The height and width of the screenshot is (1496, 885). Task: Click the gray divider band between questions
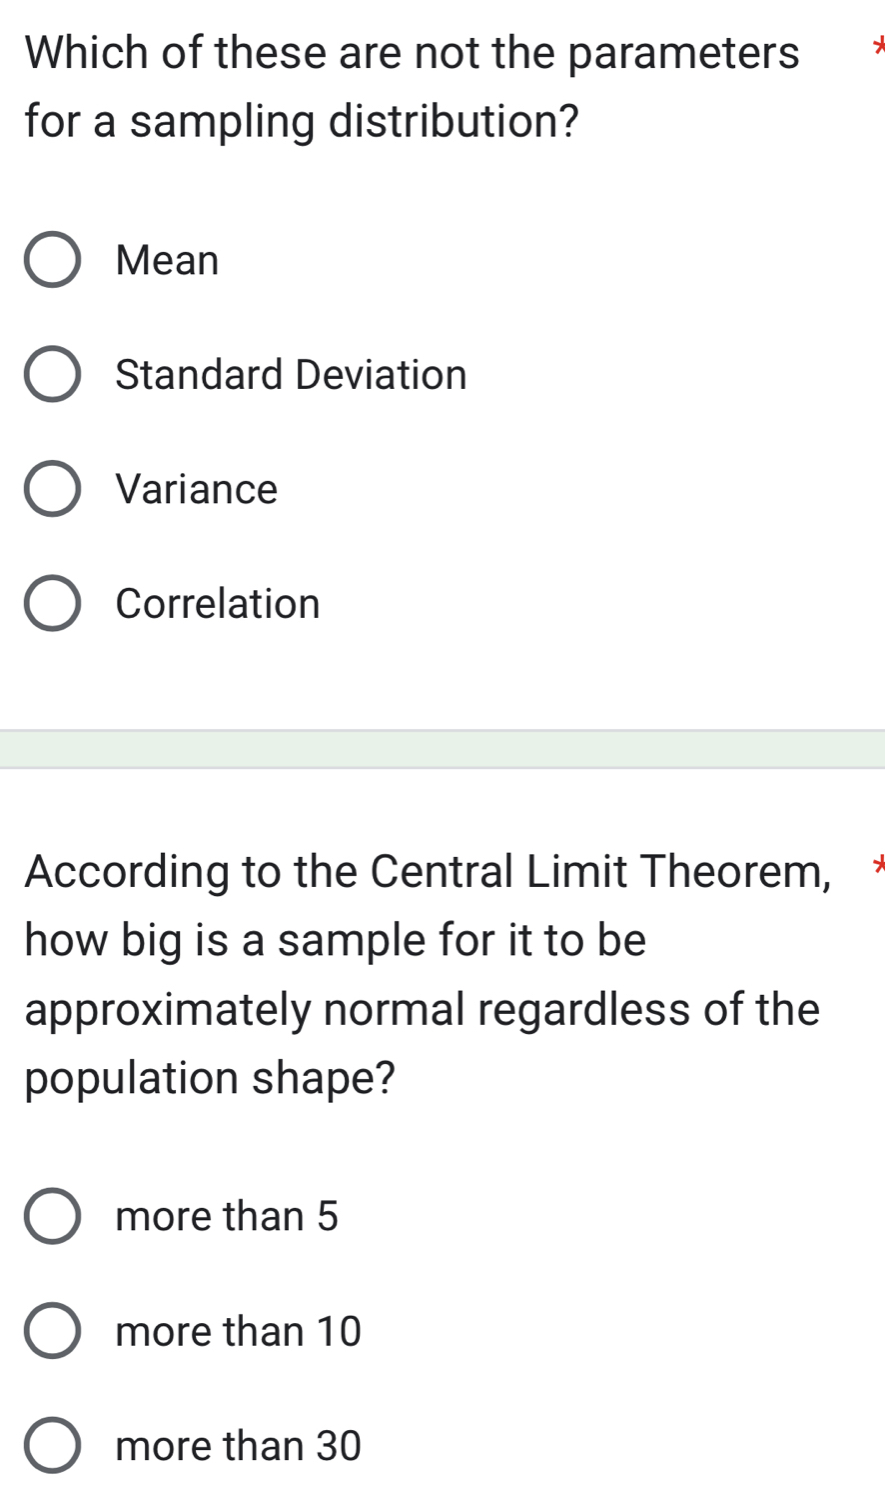[x=442, y=749]
